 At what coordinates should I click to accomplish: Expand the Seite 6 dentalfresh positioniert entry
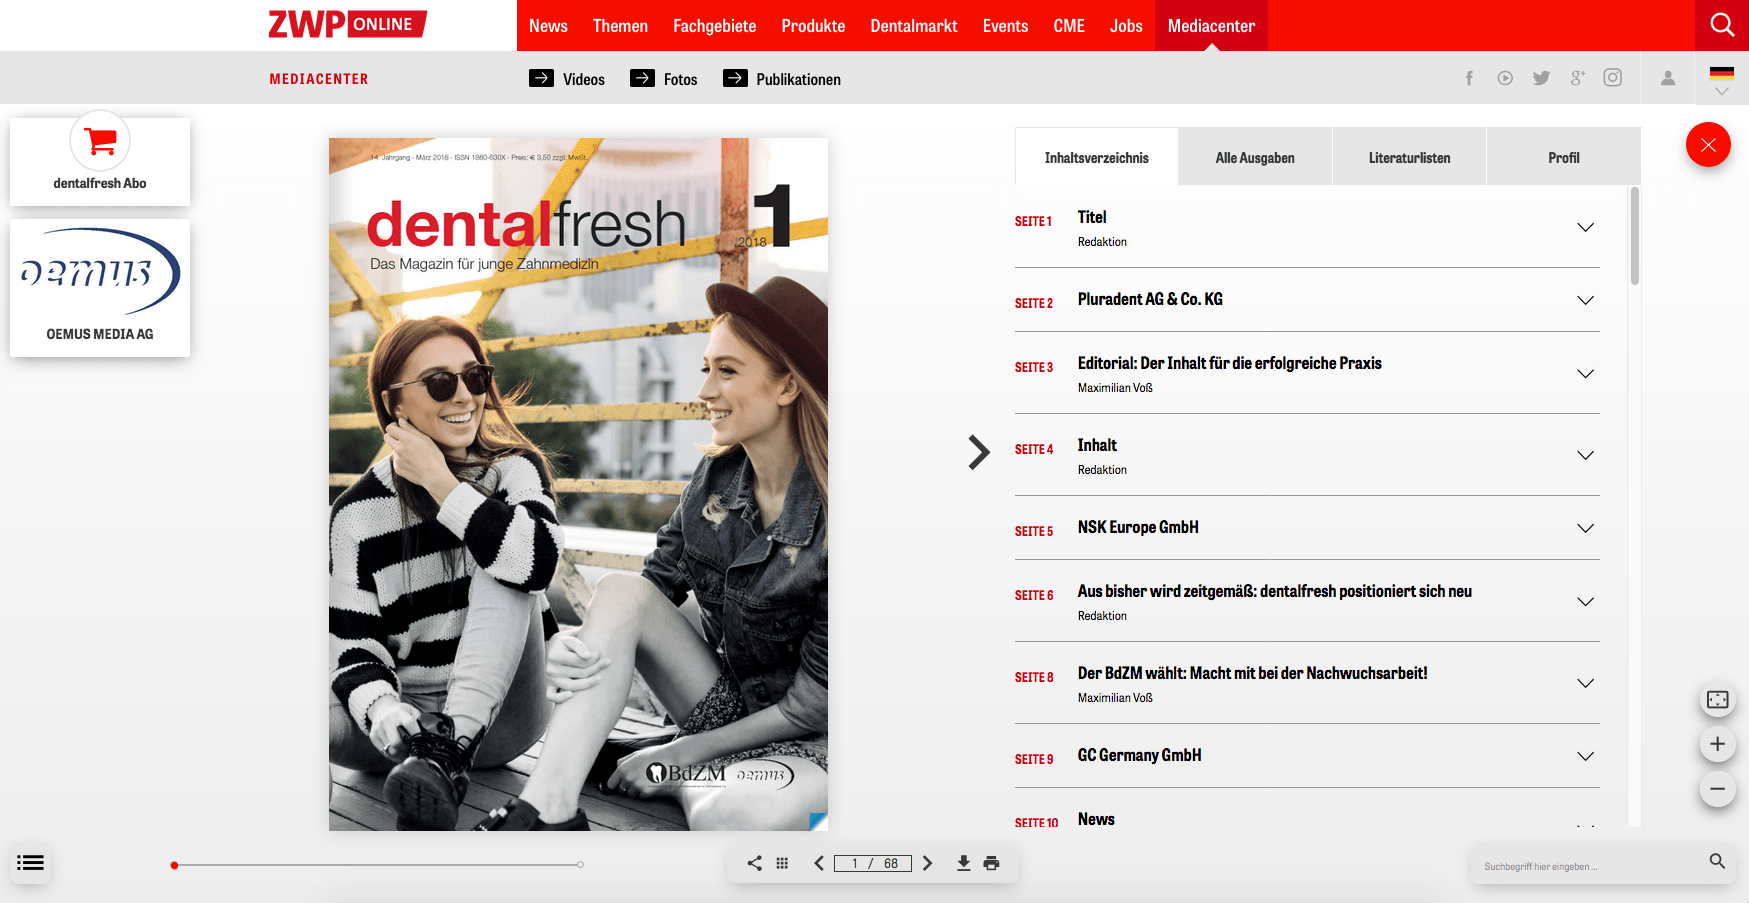click(1585, 601)
